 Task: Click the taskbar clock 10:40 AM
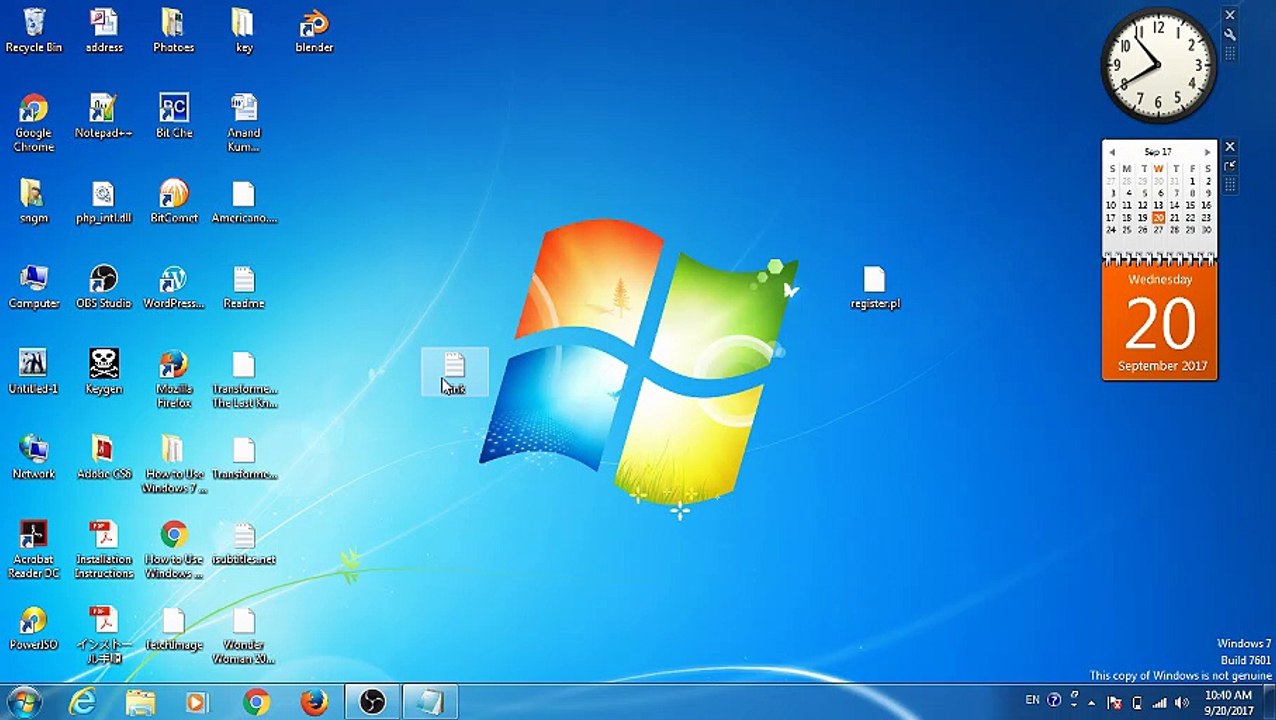pyautogui.click(x=1228, y=703)
